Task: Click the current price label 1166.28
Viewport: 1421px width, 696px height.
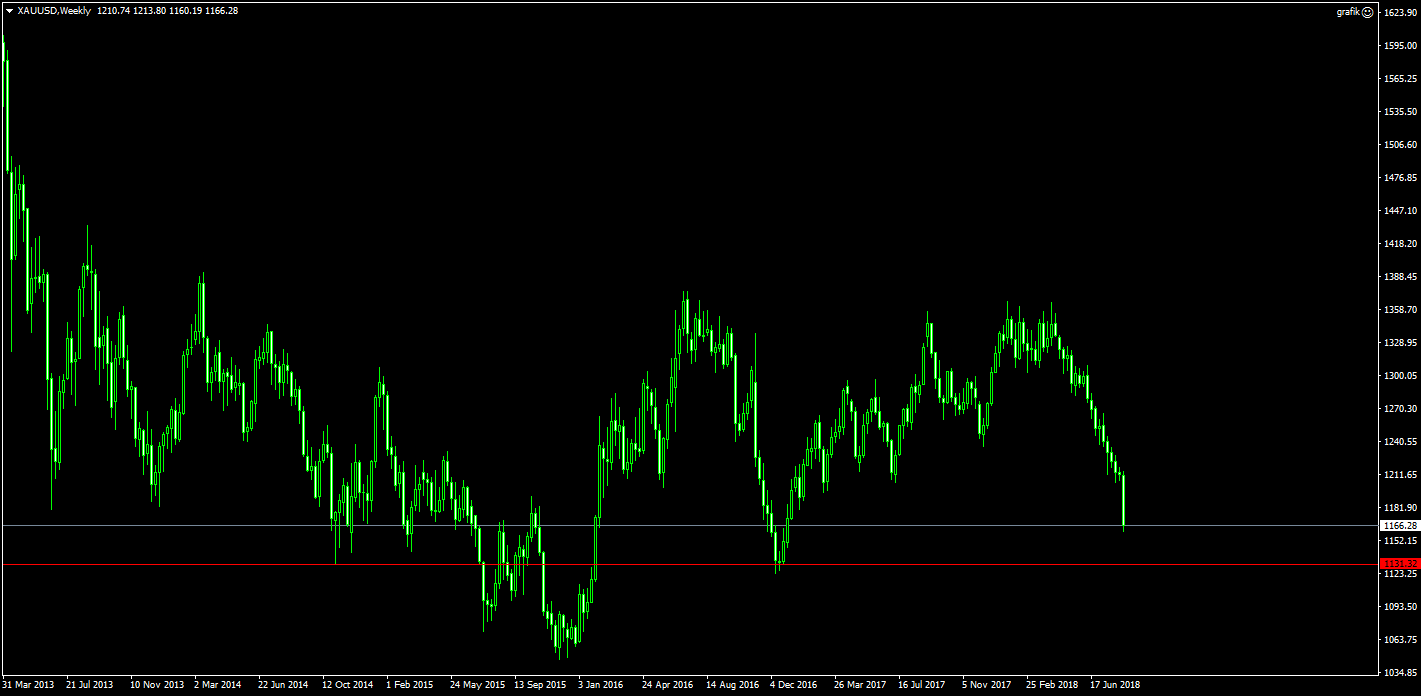Action: [x=1399, y=525]
